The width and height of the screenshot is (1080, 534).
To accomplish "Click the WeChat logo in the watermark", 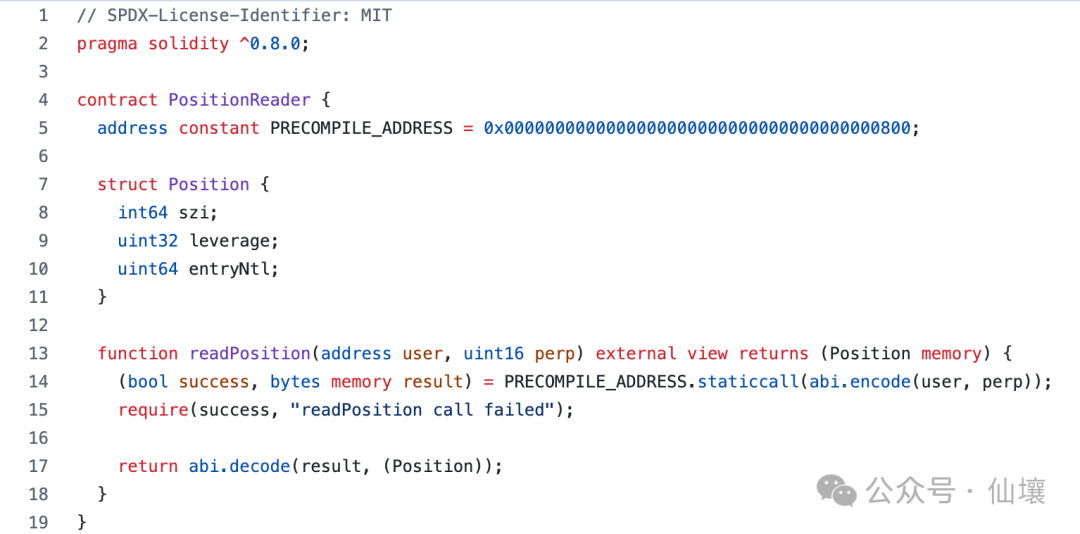I will tap(836, 489).
